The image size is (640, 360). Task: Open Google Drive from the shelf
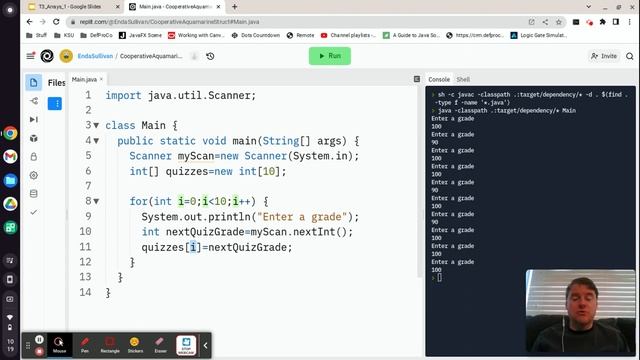(x=10, y=204)
